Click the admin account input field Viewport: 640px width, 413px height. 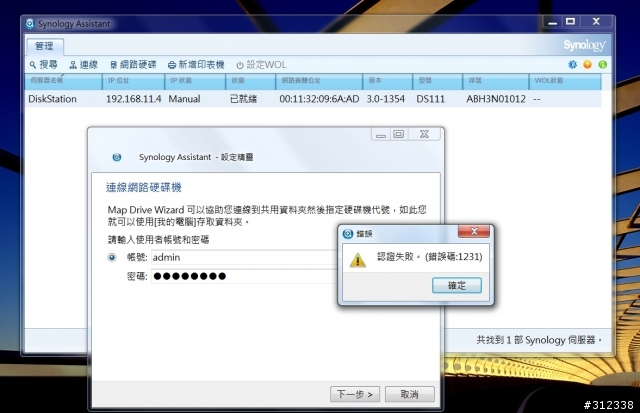(244, 258)
